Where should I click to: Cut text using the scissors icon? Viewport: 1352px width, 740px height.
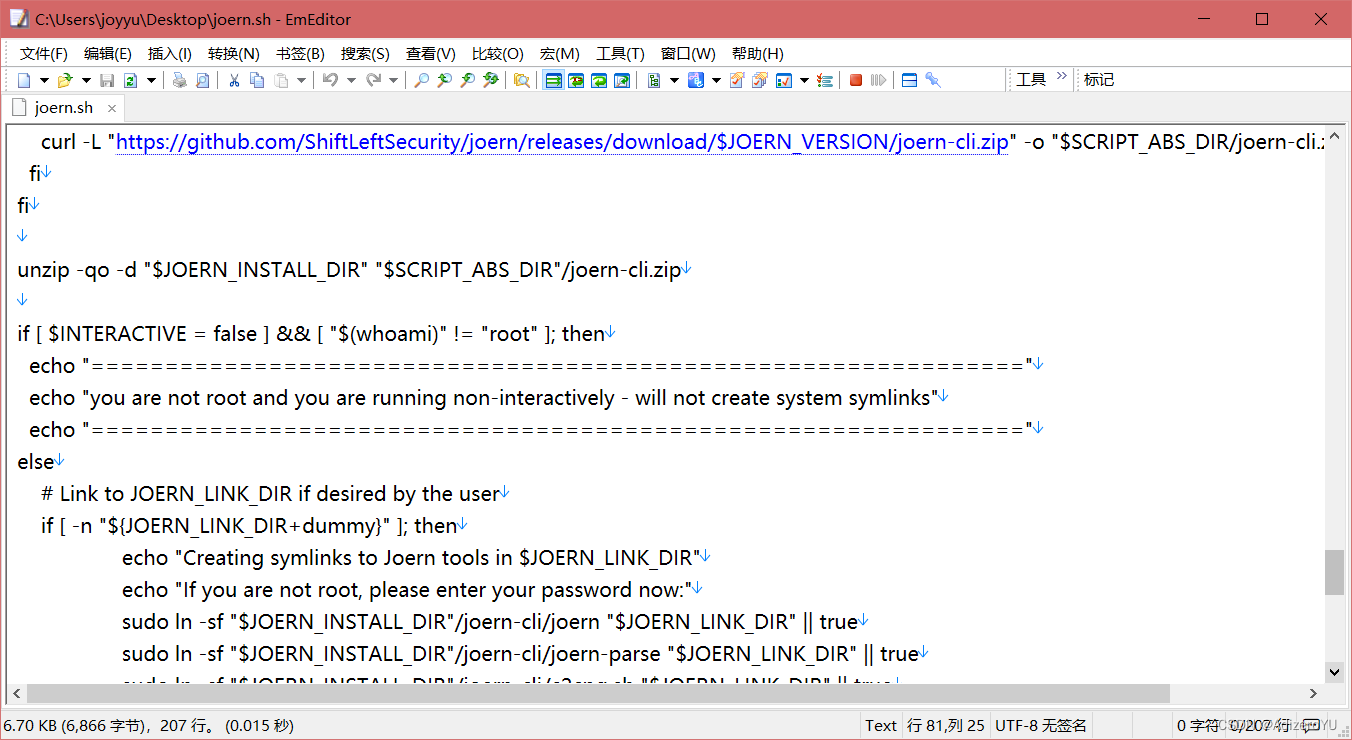pyautogui.click(x=233, y=79)
